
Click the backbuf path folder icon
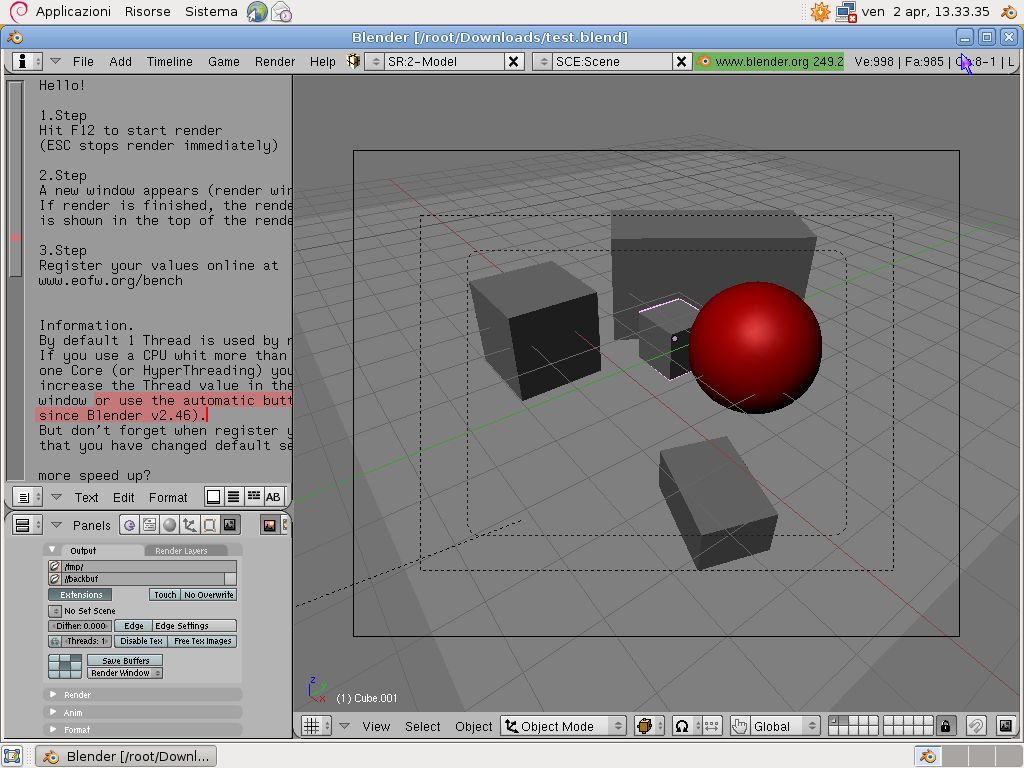(55, 579)
